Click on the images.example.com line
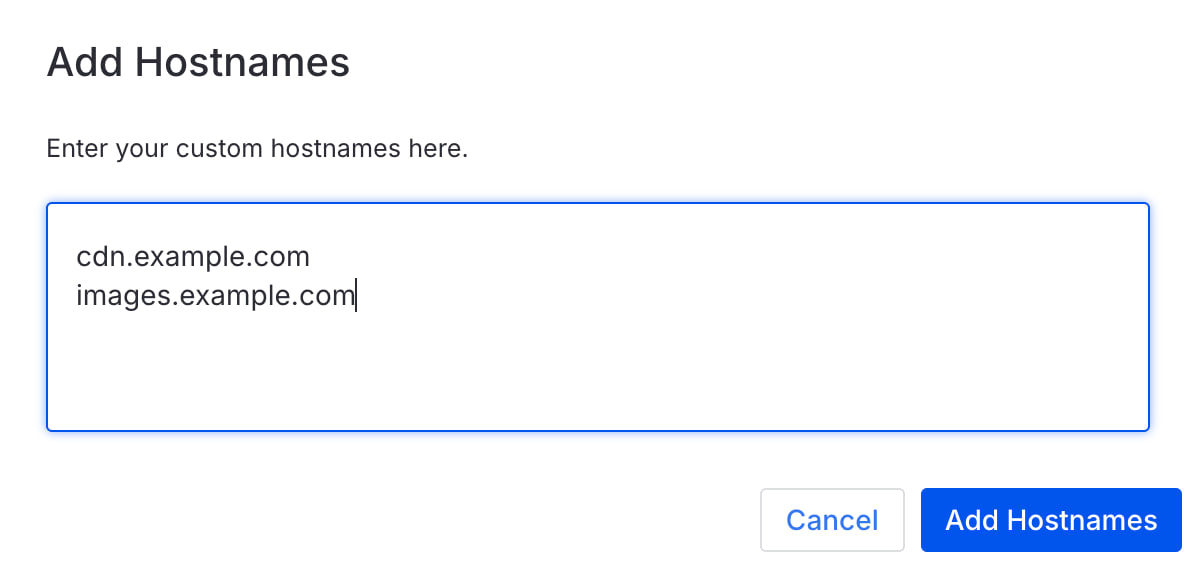This screenshot has height=564, width=1196. (215, 296)
